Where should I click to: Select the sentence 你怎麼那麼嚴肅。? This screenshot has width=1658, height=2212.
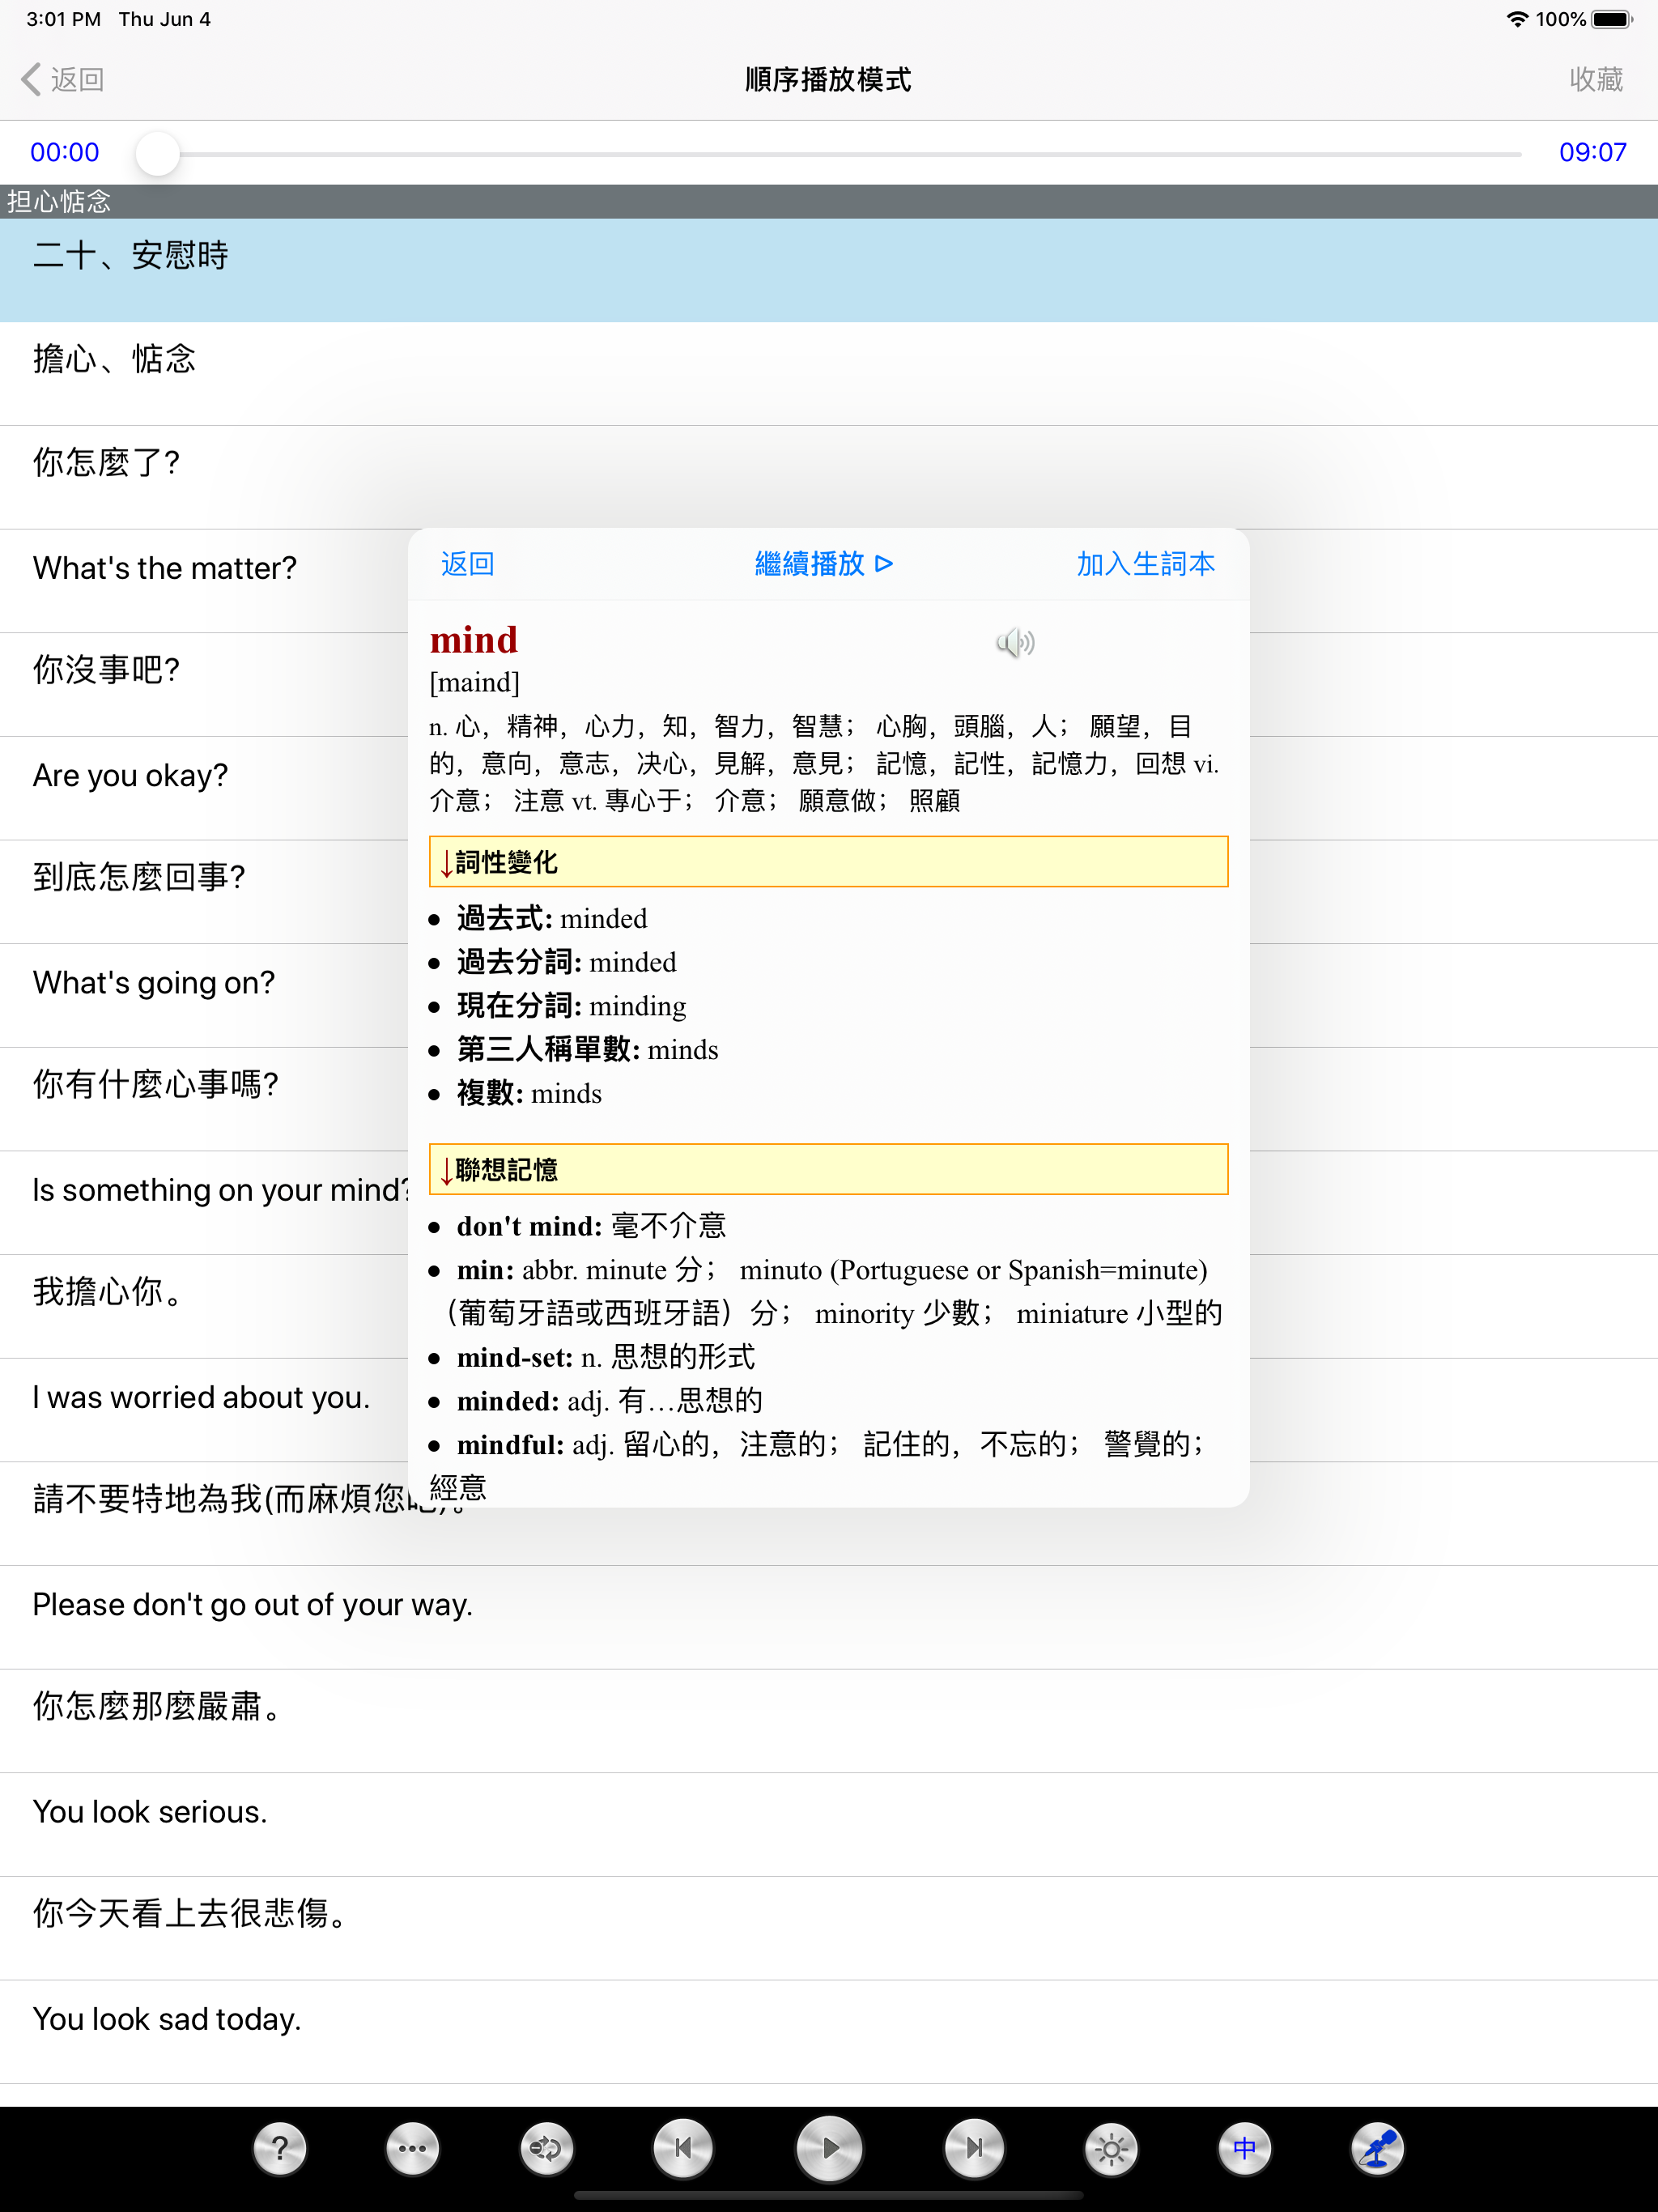[829, 1721]
